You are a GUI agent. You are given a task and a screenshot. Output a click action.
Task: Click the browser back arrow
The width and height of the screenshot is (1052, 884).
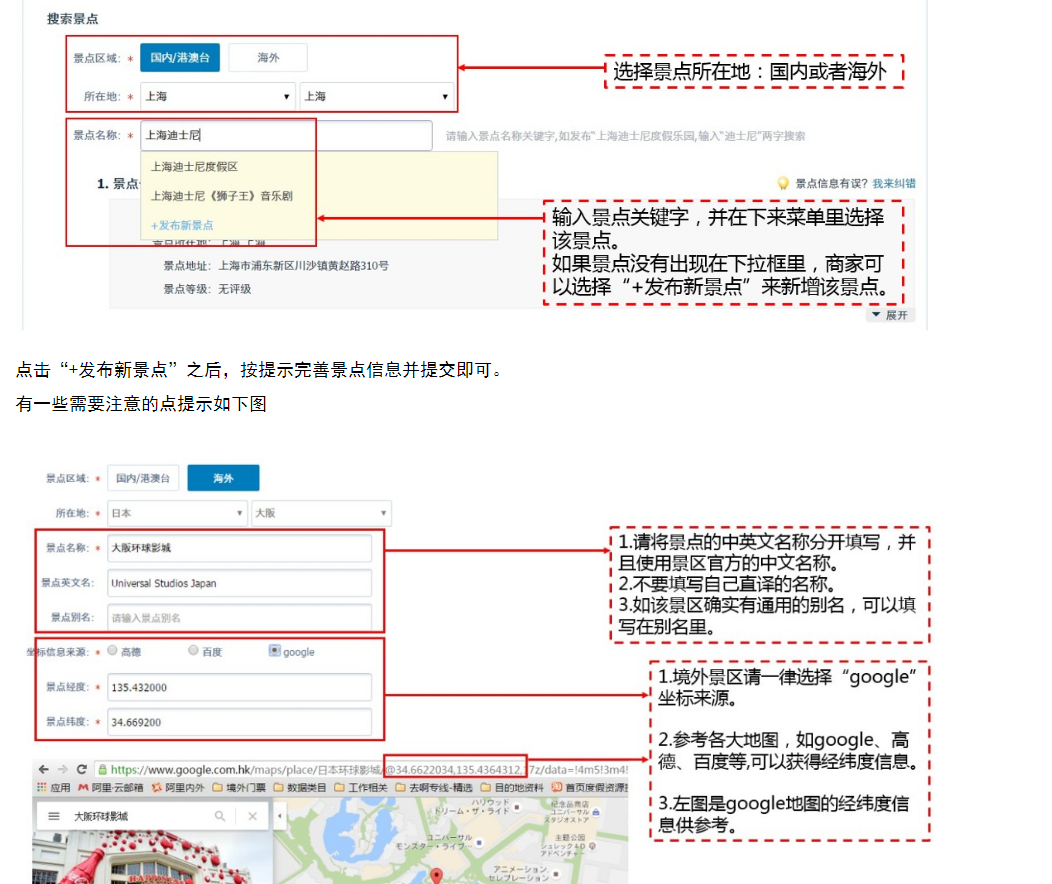click(44, 769)
